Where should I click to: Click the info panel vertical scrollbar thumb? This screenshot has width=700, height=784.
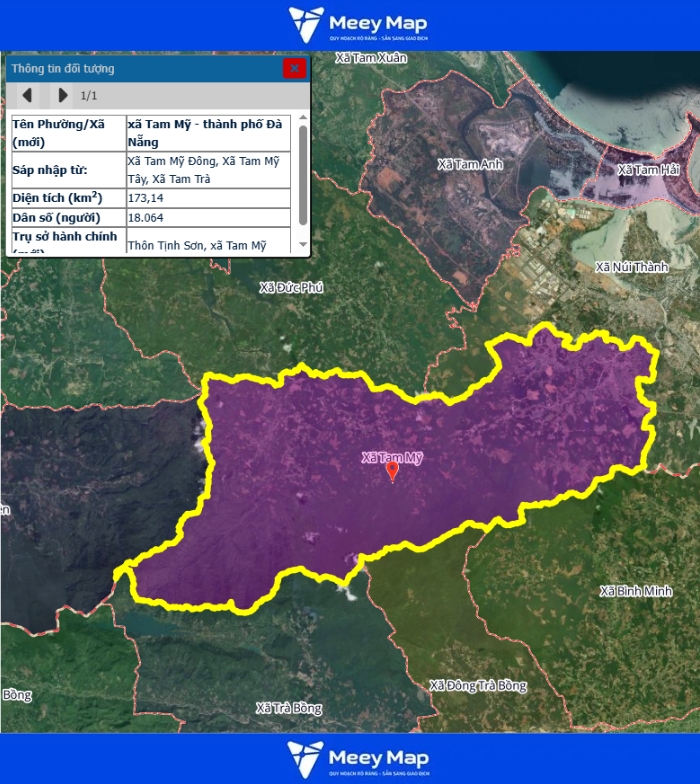pyautogui.click(x=302, y=175)
